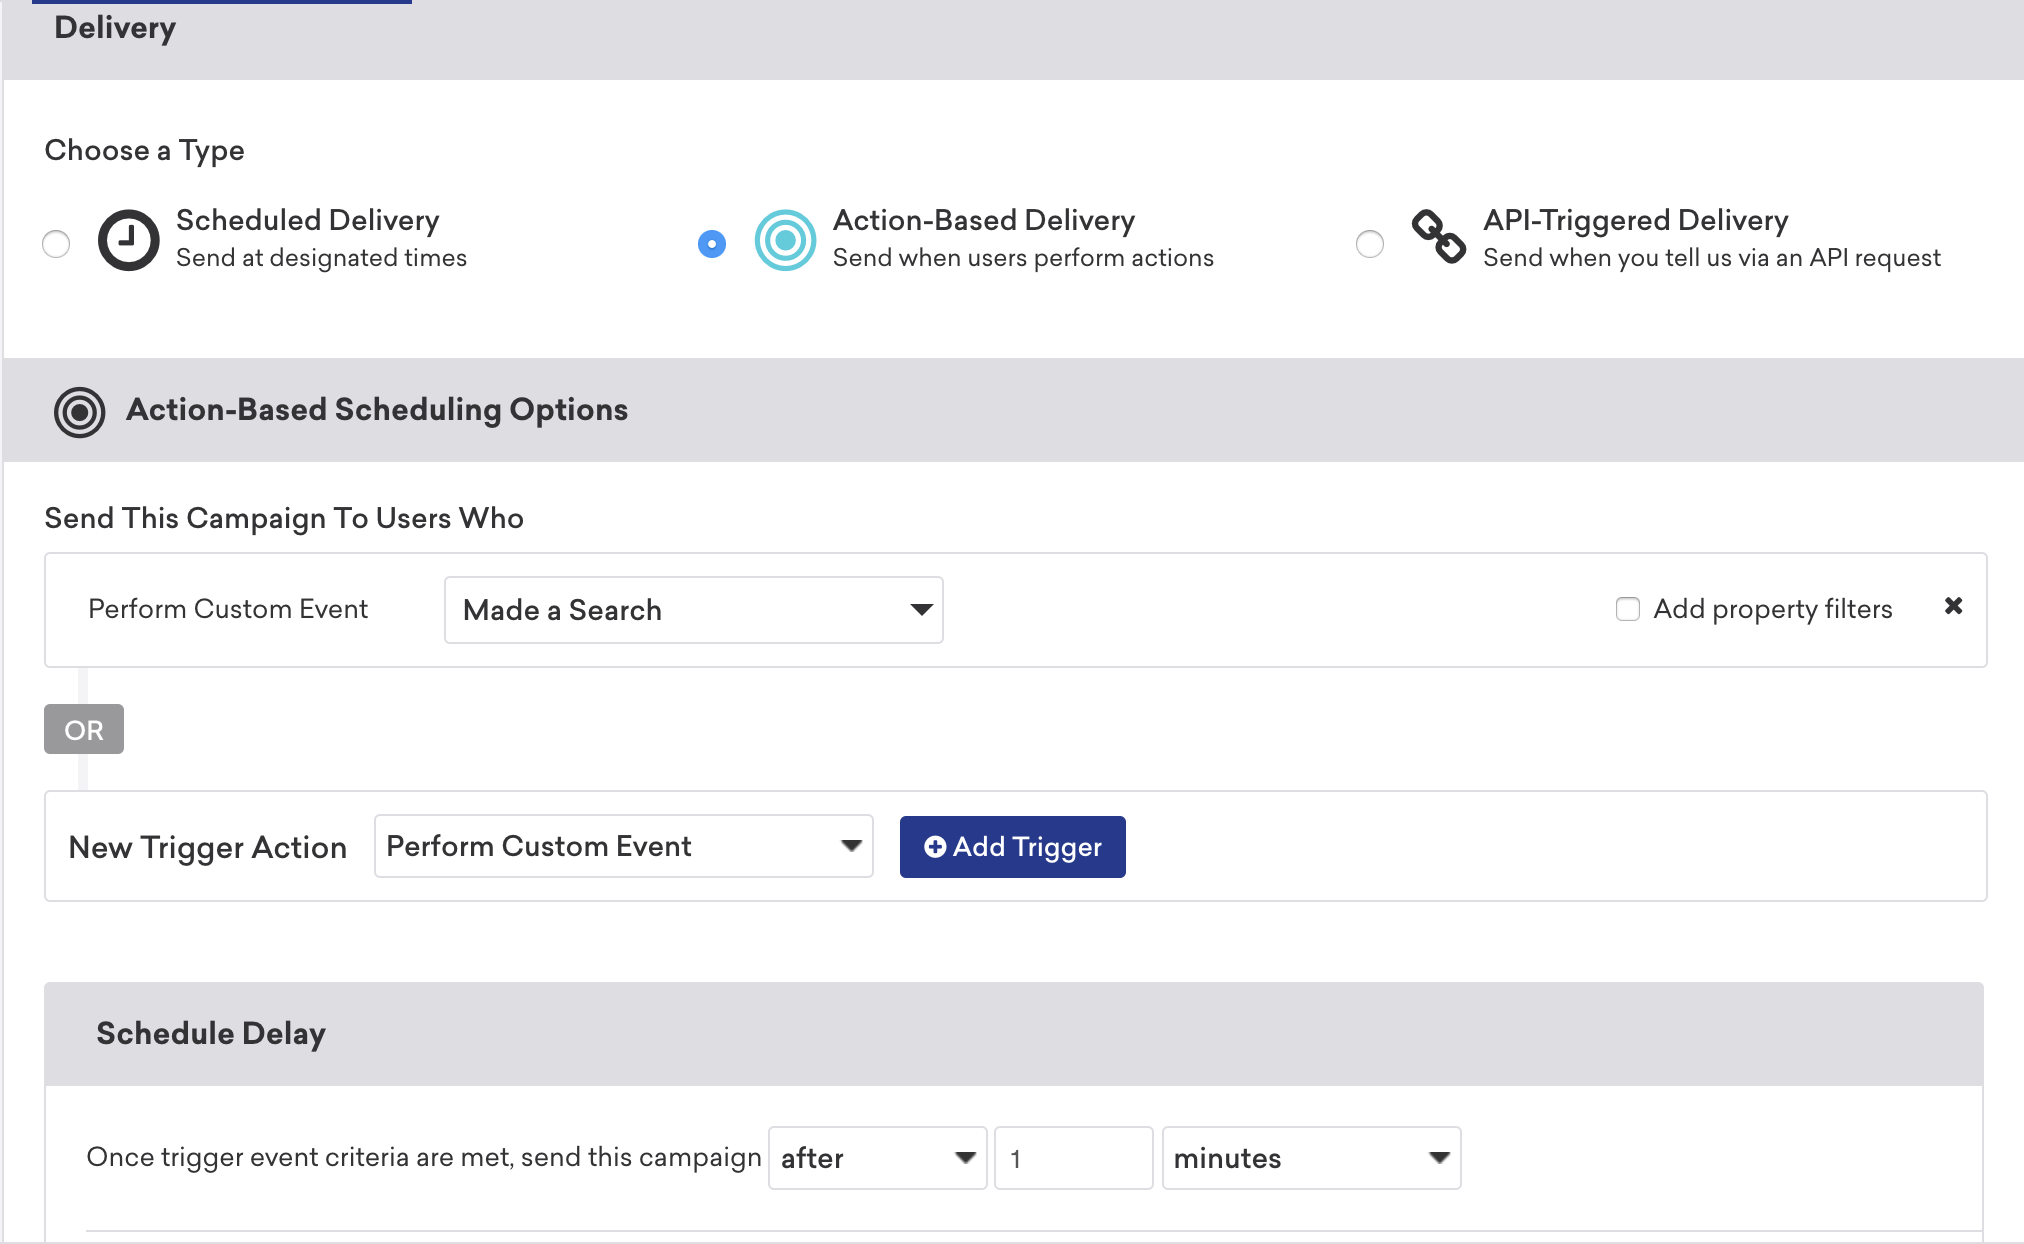Enable the API-Triggered Delivery radio button
Viewport: 2024px width, 1244px height.
pyautogui.click(x=1369, y=242)
